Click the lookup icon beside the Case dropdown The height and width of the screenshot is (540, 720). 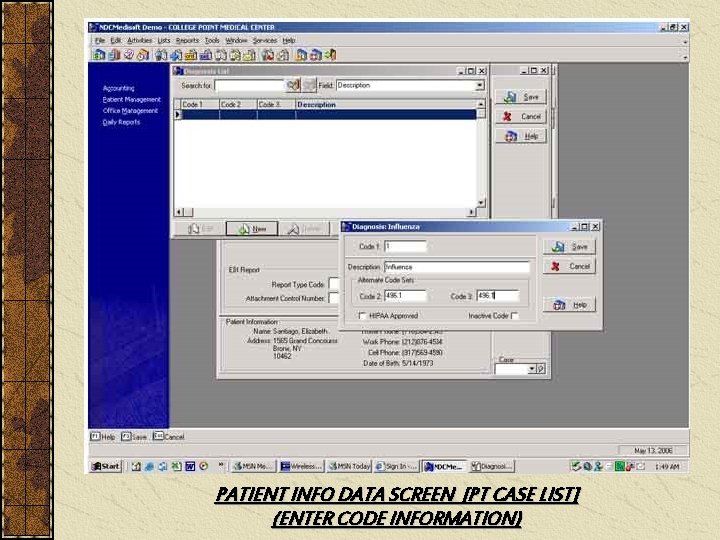tap(541, 369)
